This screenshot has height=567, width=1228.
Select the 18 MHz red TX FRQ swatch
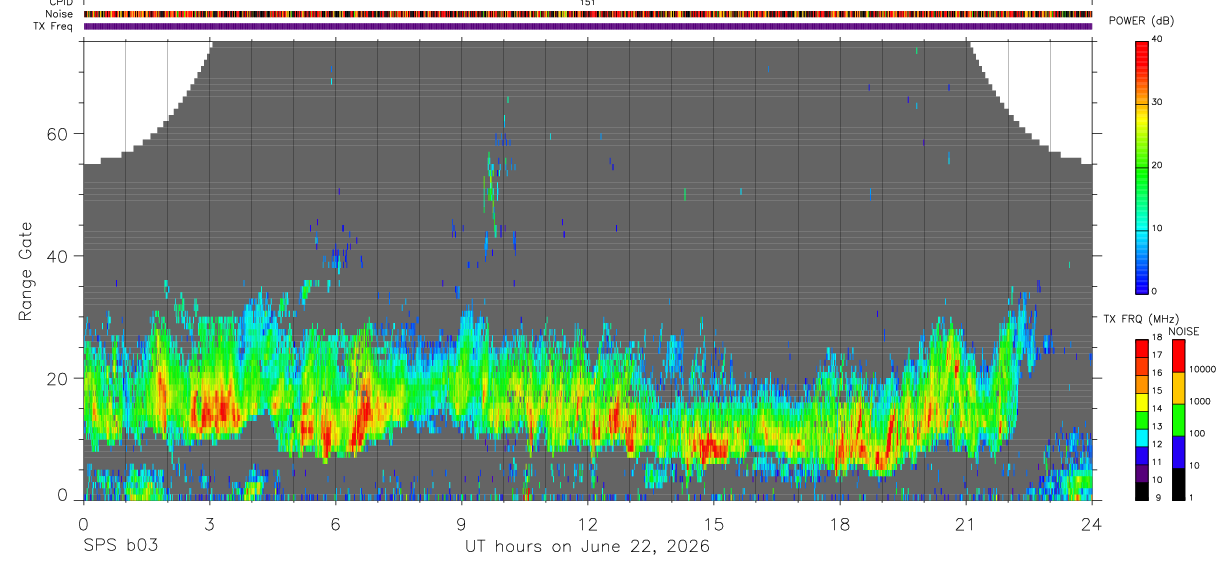(1142, 349)
